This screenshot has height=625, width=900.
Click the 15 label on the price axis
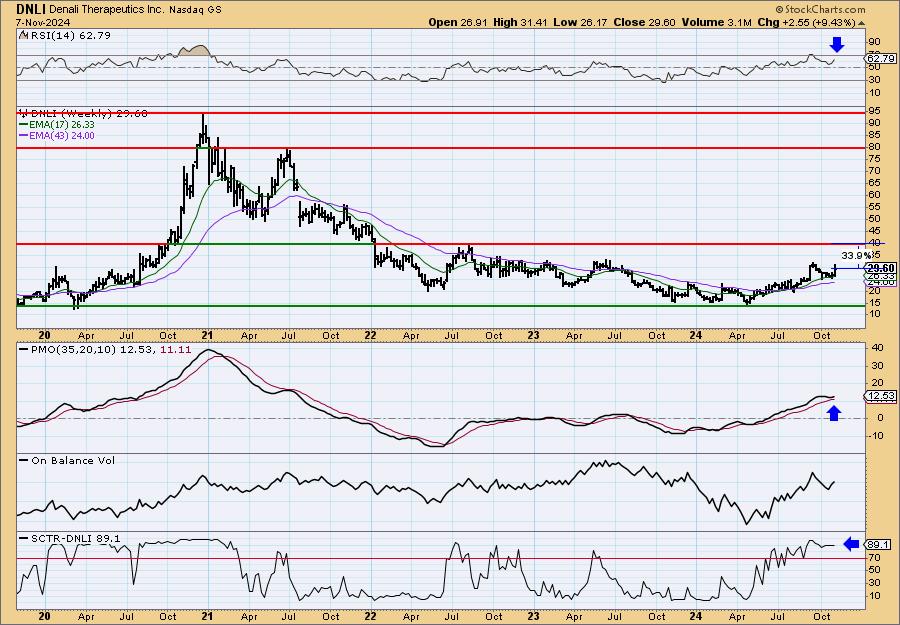[874, 302]
